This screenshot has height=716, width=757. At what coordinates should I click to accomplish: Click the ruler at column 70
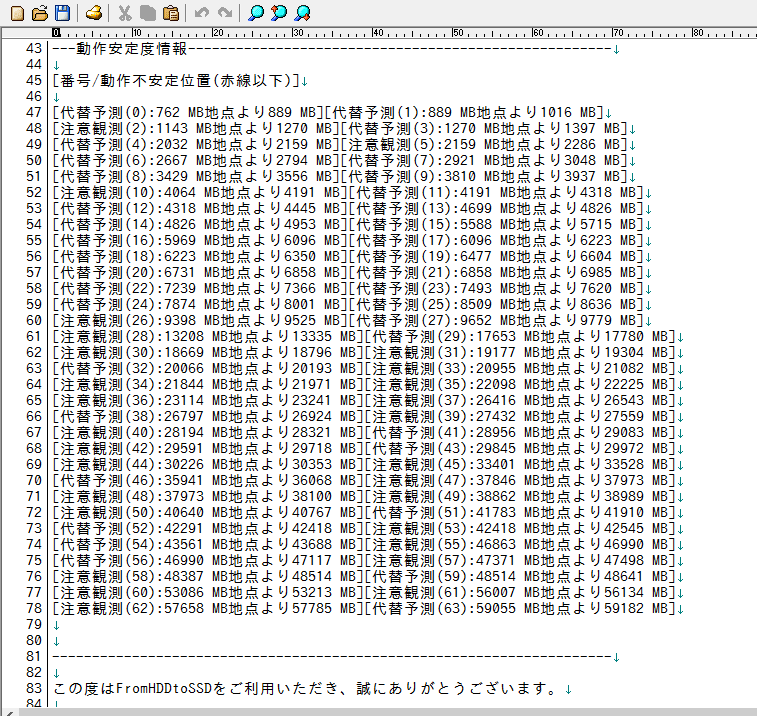[x=617, y=33]
